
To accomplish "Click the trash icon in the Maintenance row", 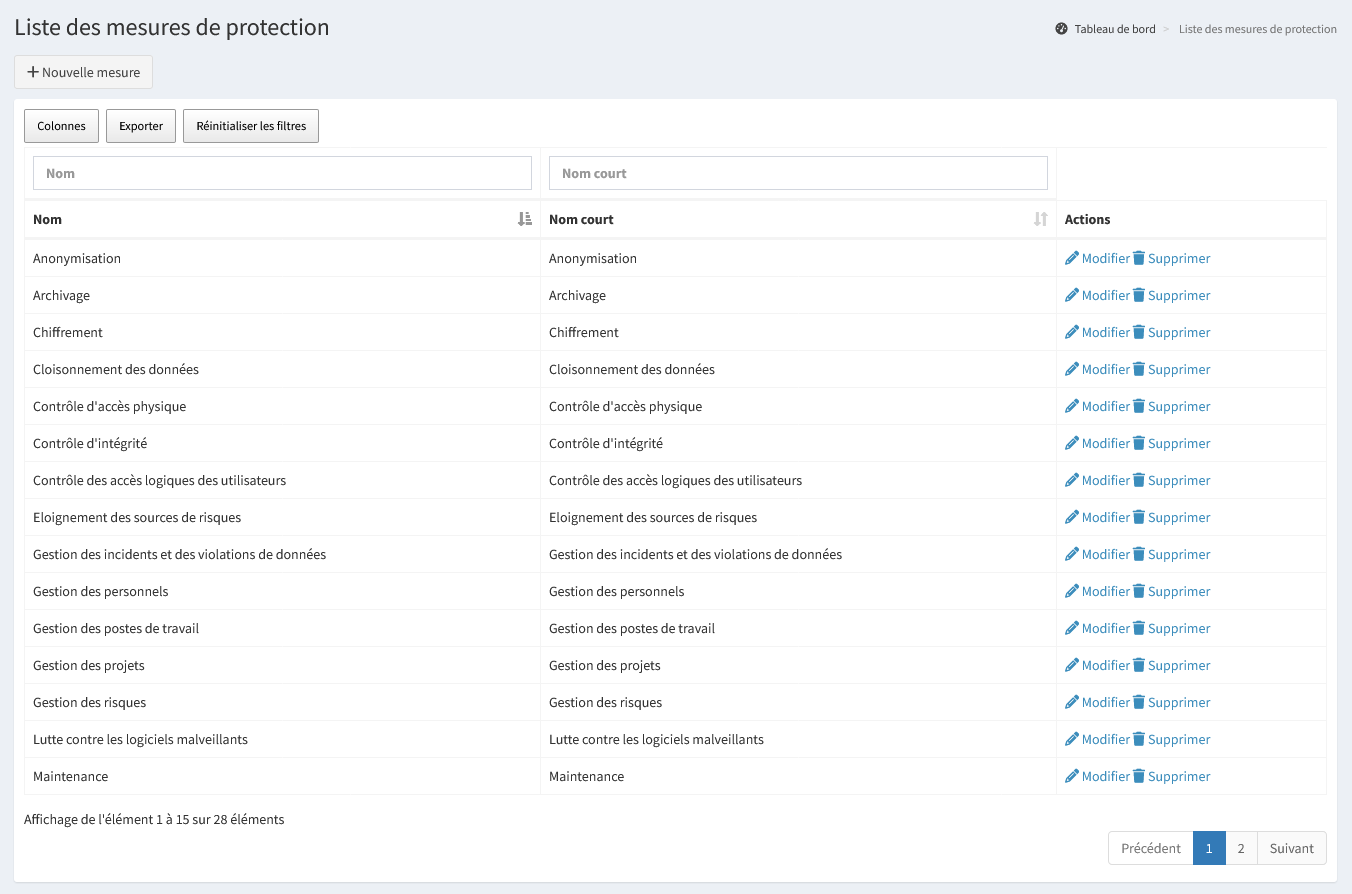I will coord(1139,776).
